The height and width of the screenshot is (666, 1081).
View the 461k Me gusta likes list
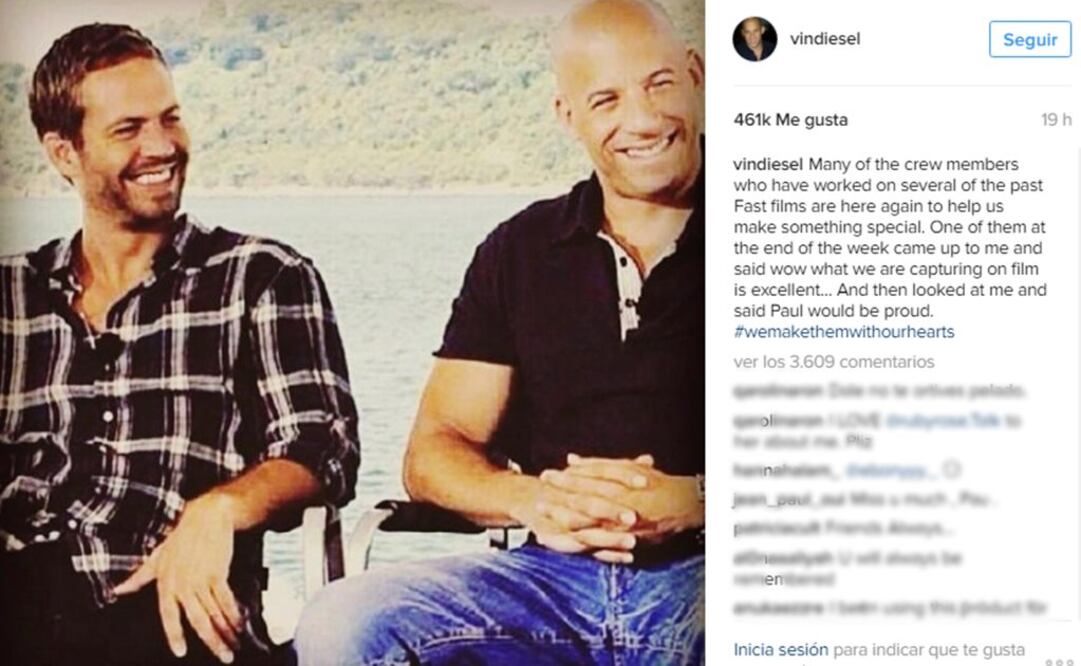tap(791, 120)
